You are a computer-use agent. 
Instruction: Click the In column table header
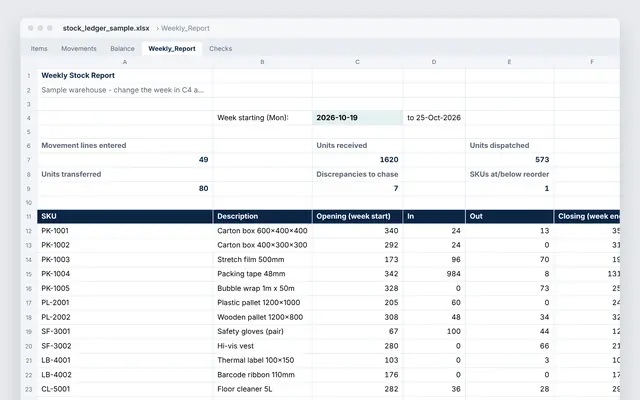[434, 216]
